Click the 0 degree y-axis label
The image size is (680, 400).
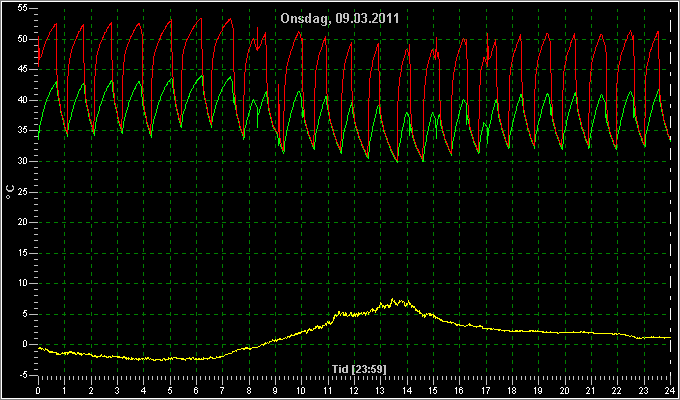point(25,344)
